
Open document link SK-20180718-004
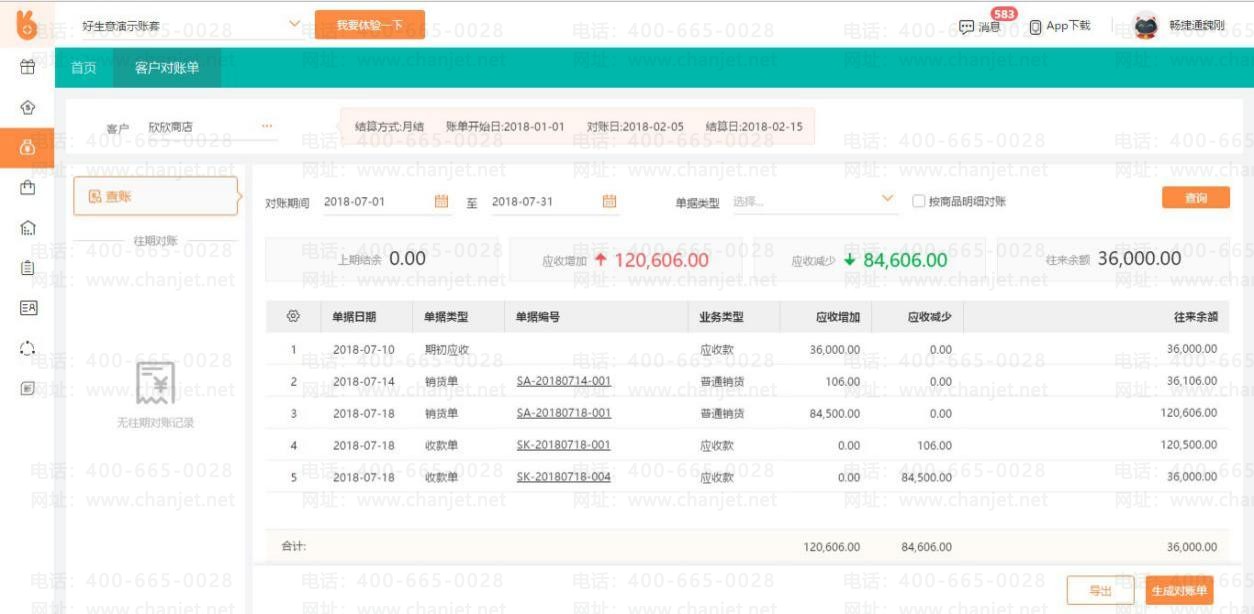tap(563, 477)
